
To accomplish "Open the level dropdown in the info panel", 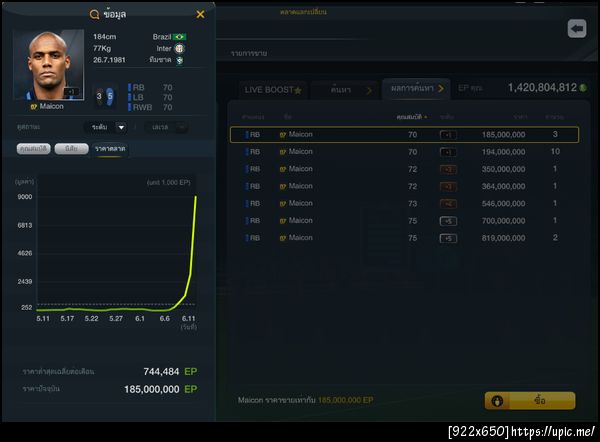I will (166, 127).
